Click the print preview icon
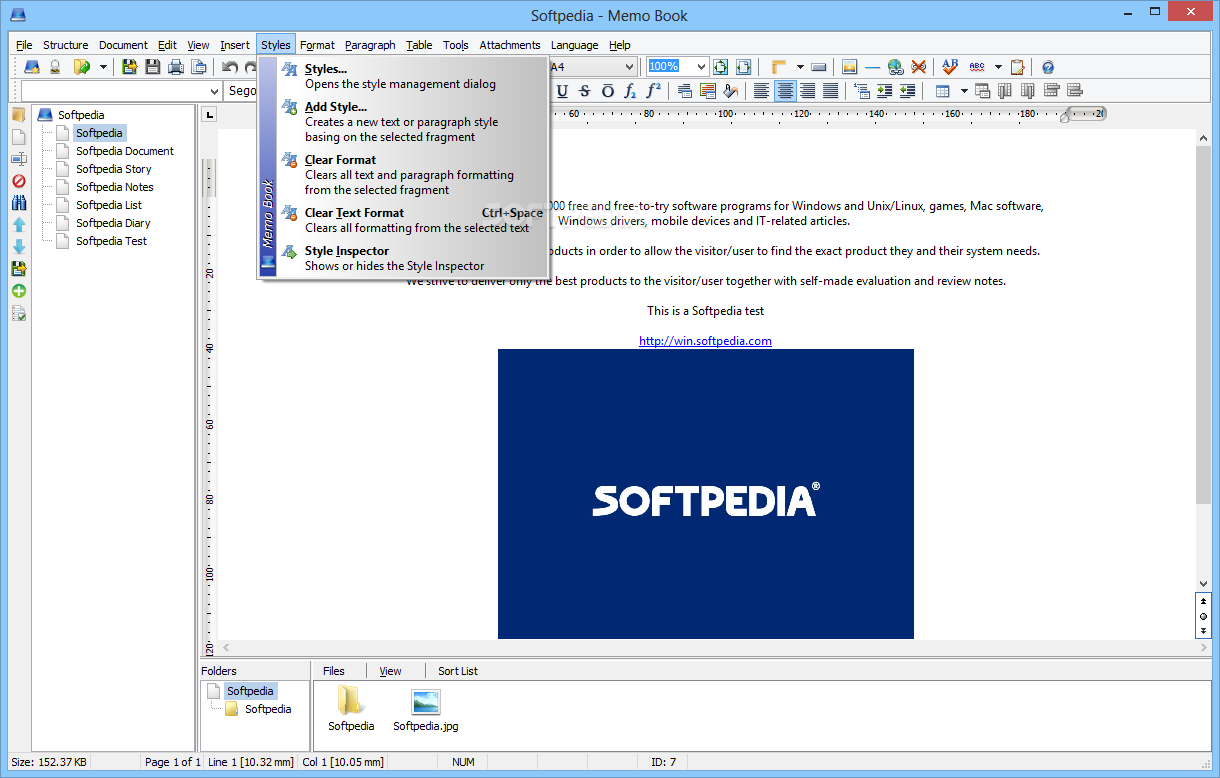Viewport: 1220px width, 778px height. coord(199,67)
